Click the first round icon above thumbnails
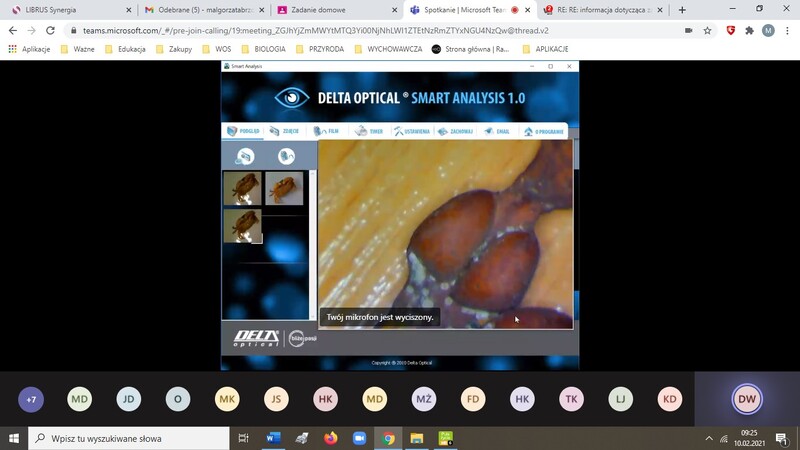800x450 pixels. (245, 156)
